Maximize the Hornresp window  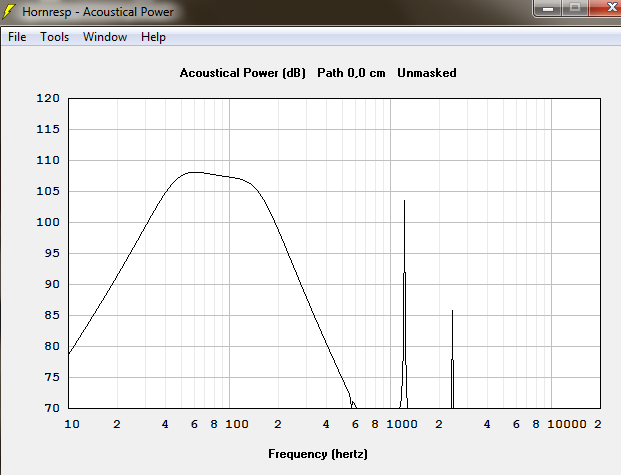575,8
